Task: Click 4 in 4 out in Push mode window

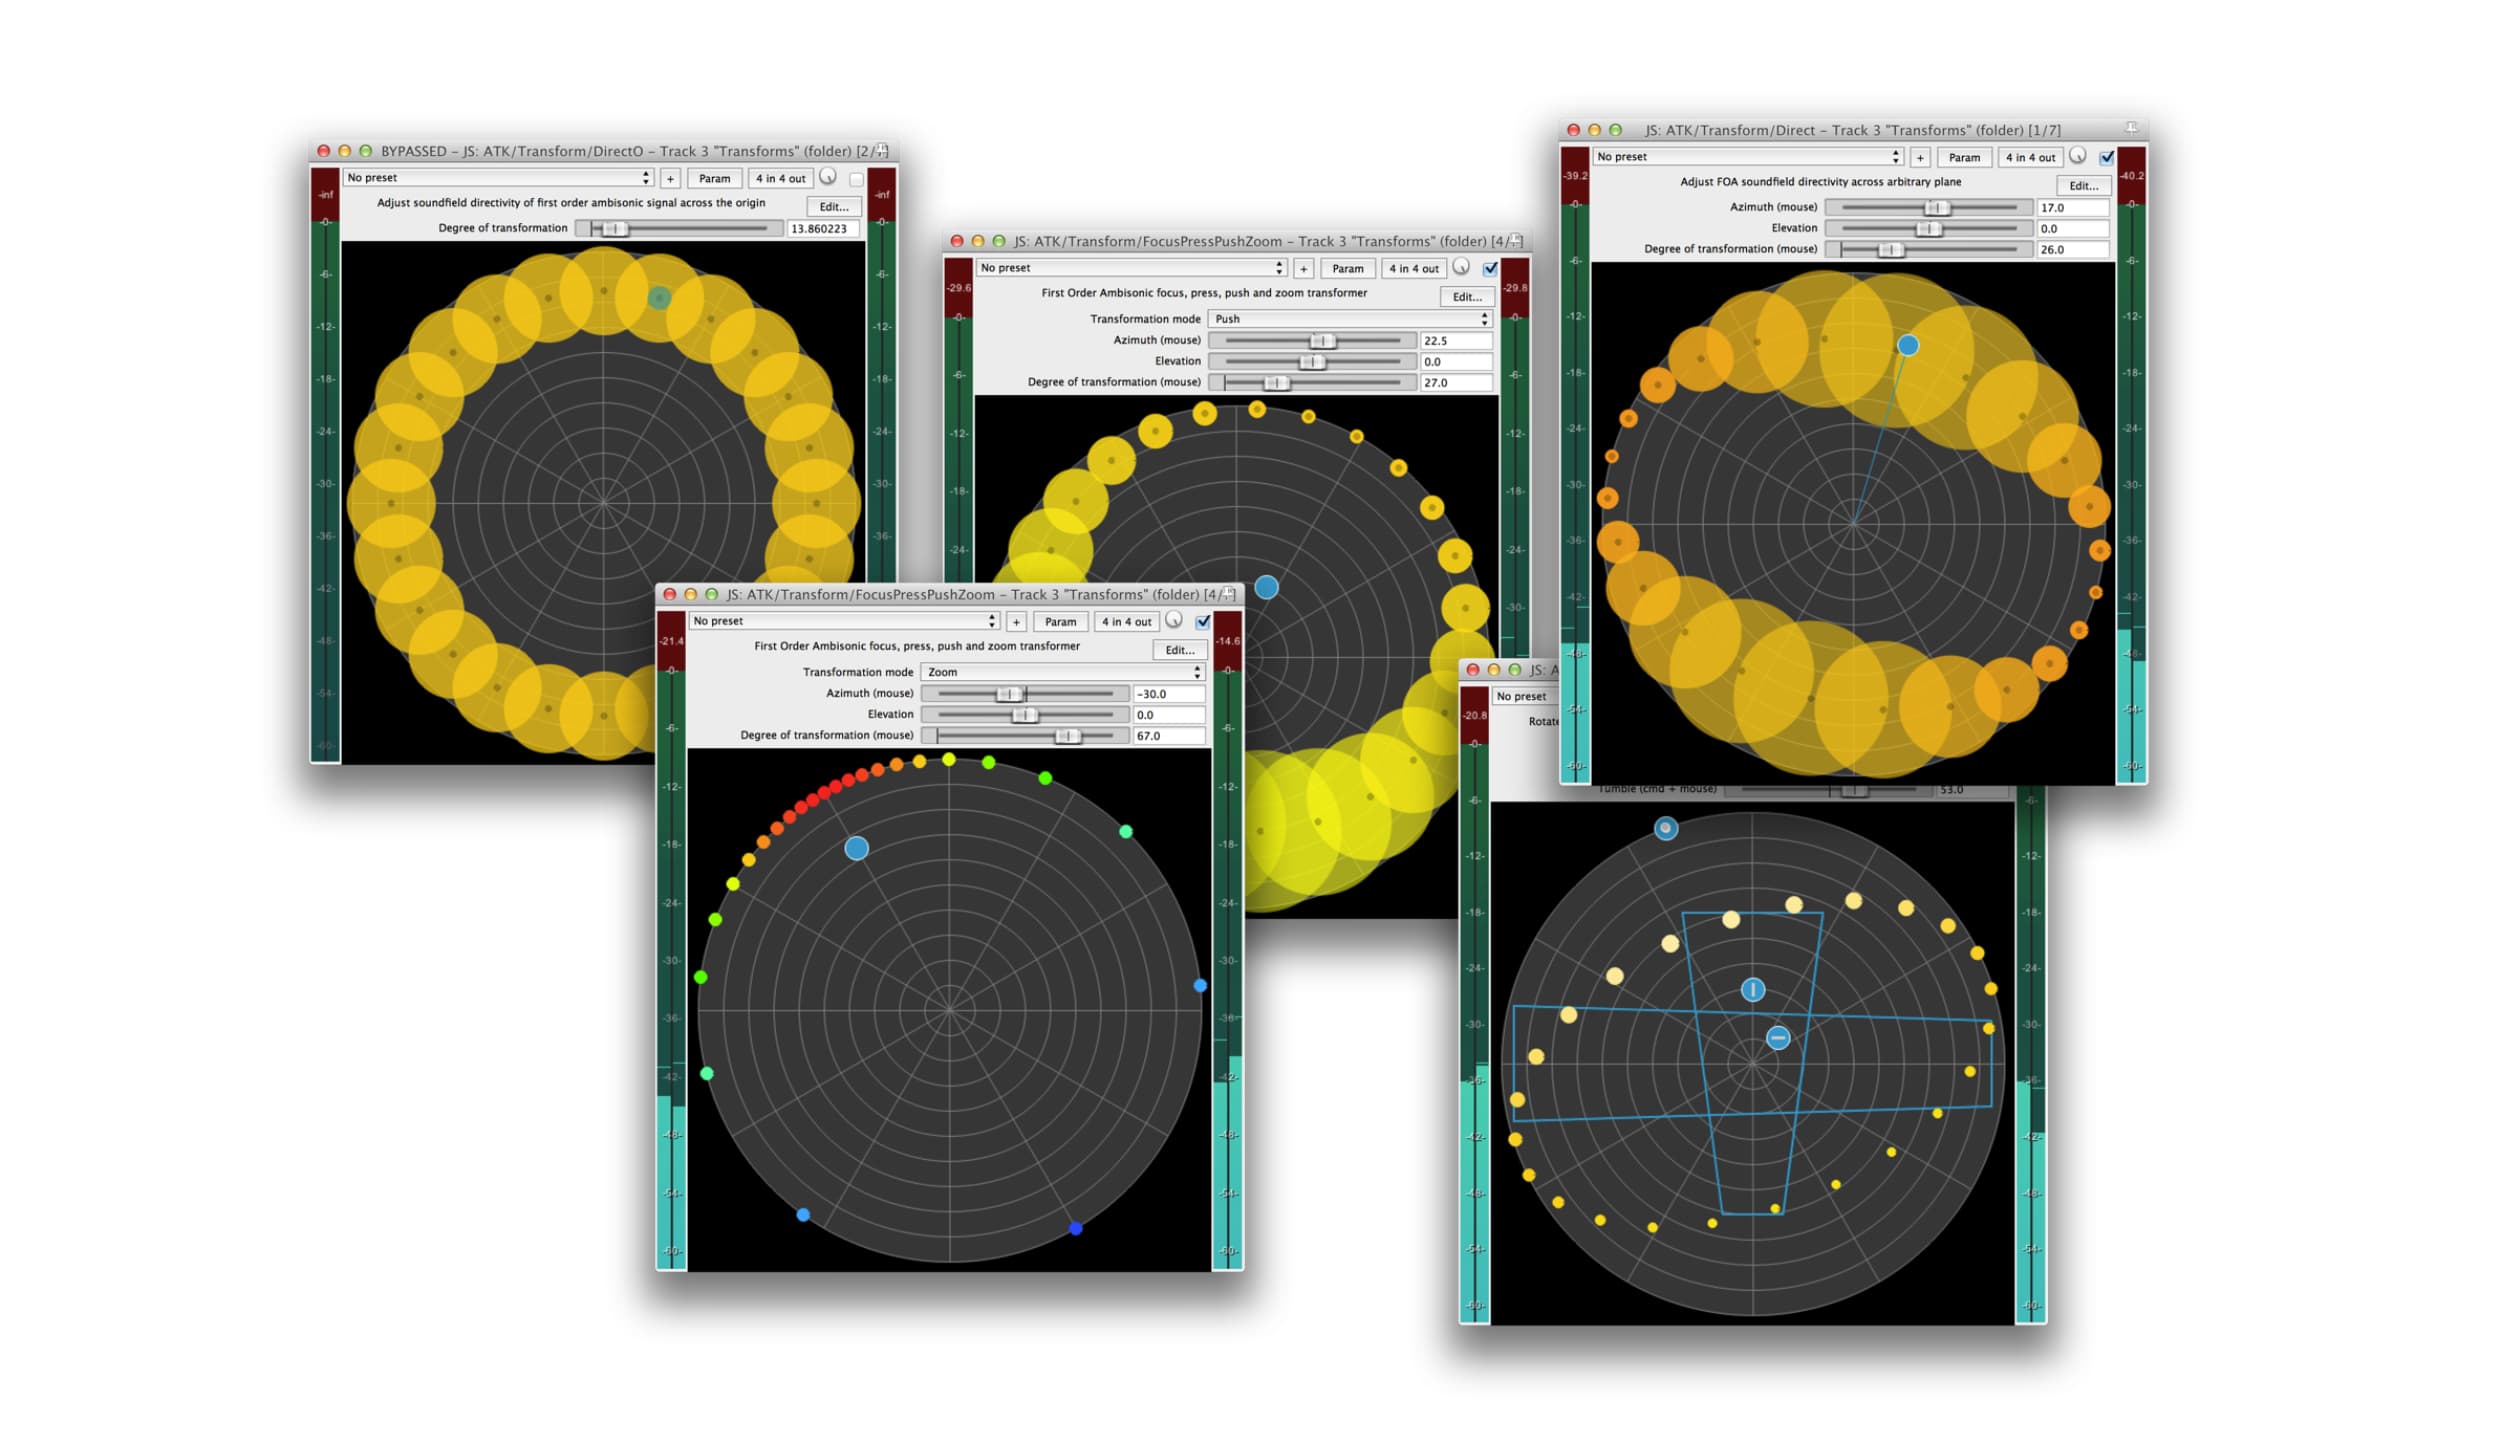Action: (1414, 269)
